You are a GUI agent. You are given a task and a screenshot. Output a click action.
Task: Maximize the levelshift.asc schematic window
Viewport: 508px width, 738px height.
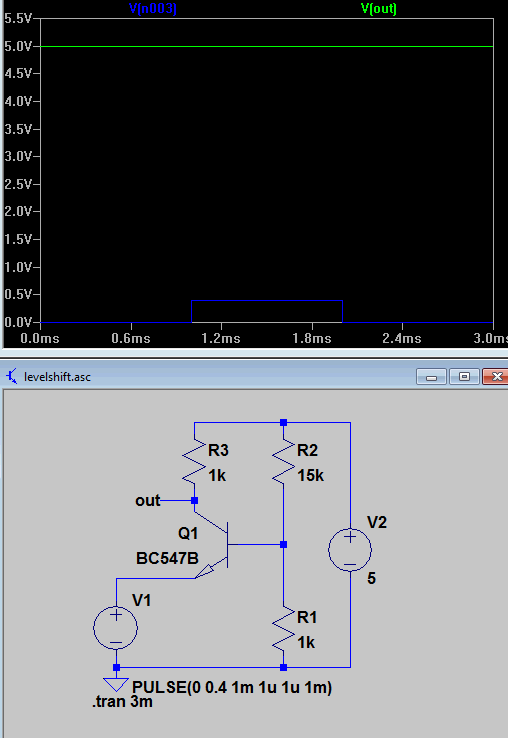coord(464,377)
